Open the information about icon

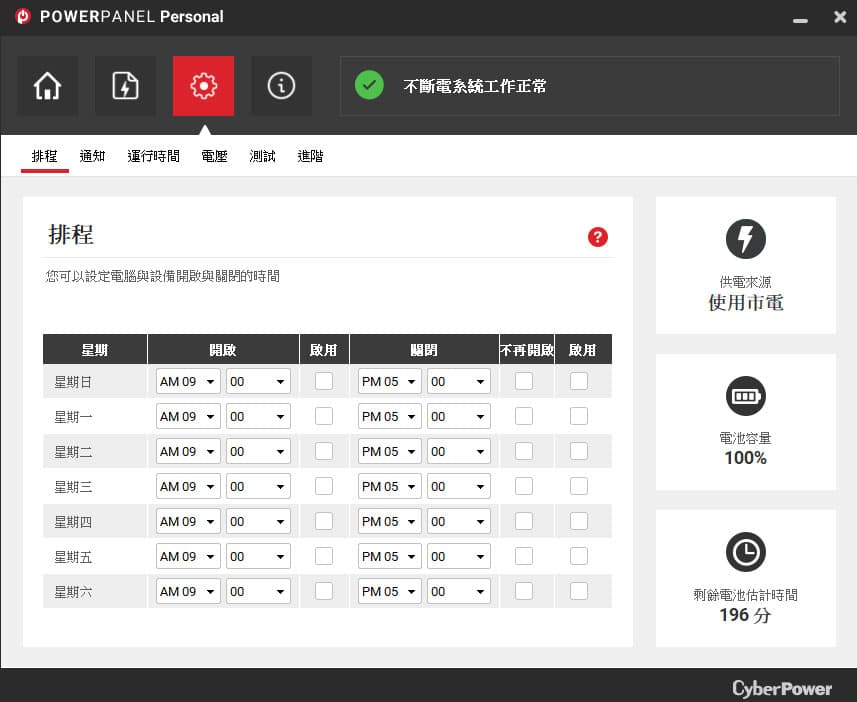click(x=281, y=86)
